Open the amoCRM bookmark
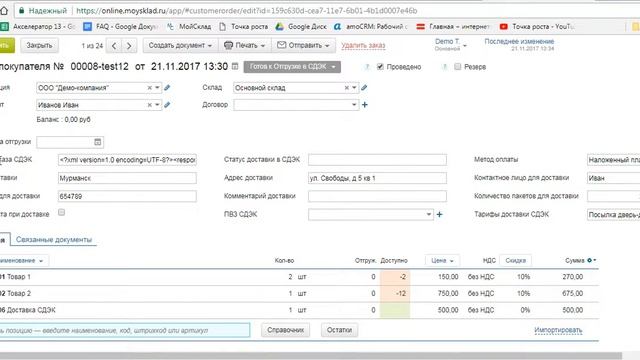Viewport: 640px width, 360px height. pyautogui.click(x=370, y=27)
